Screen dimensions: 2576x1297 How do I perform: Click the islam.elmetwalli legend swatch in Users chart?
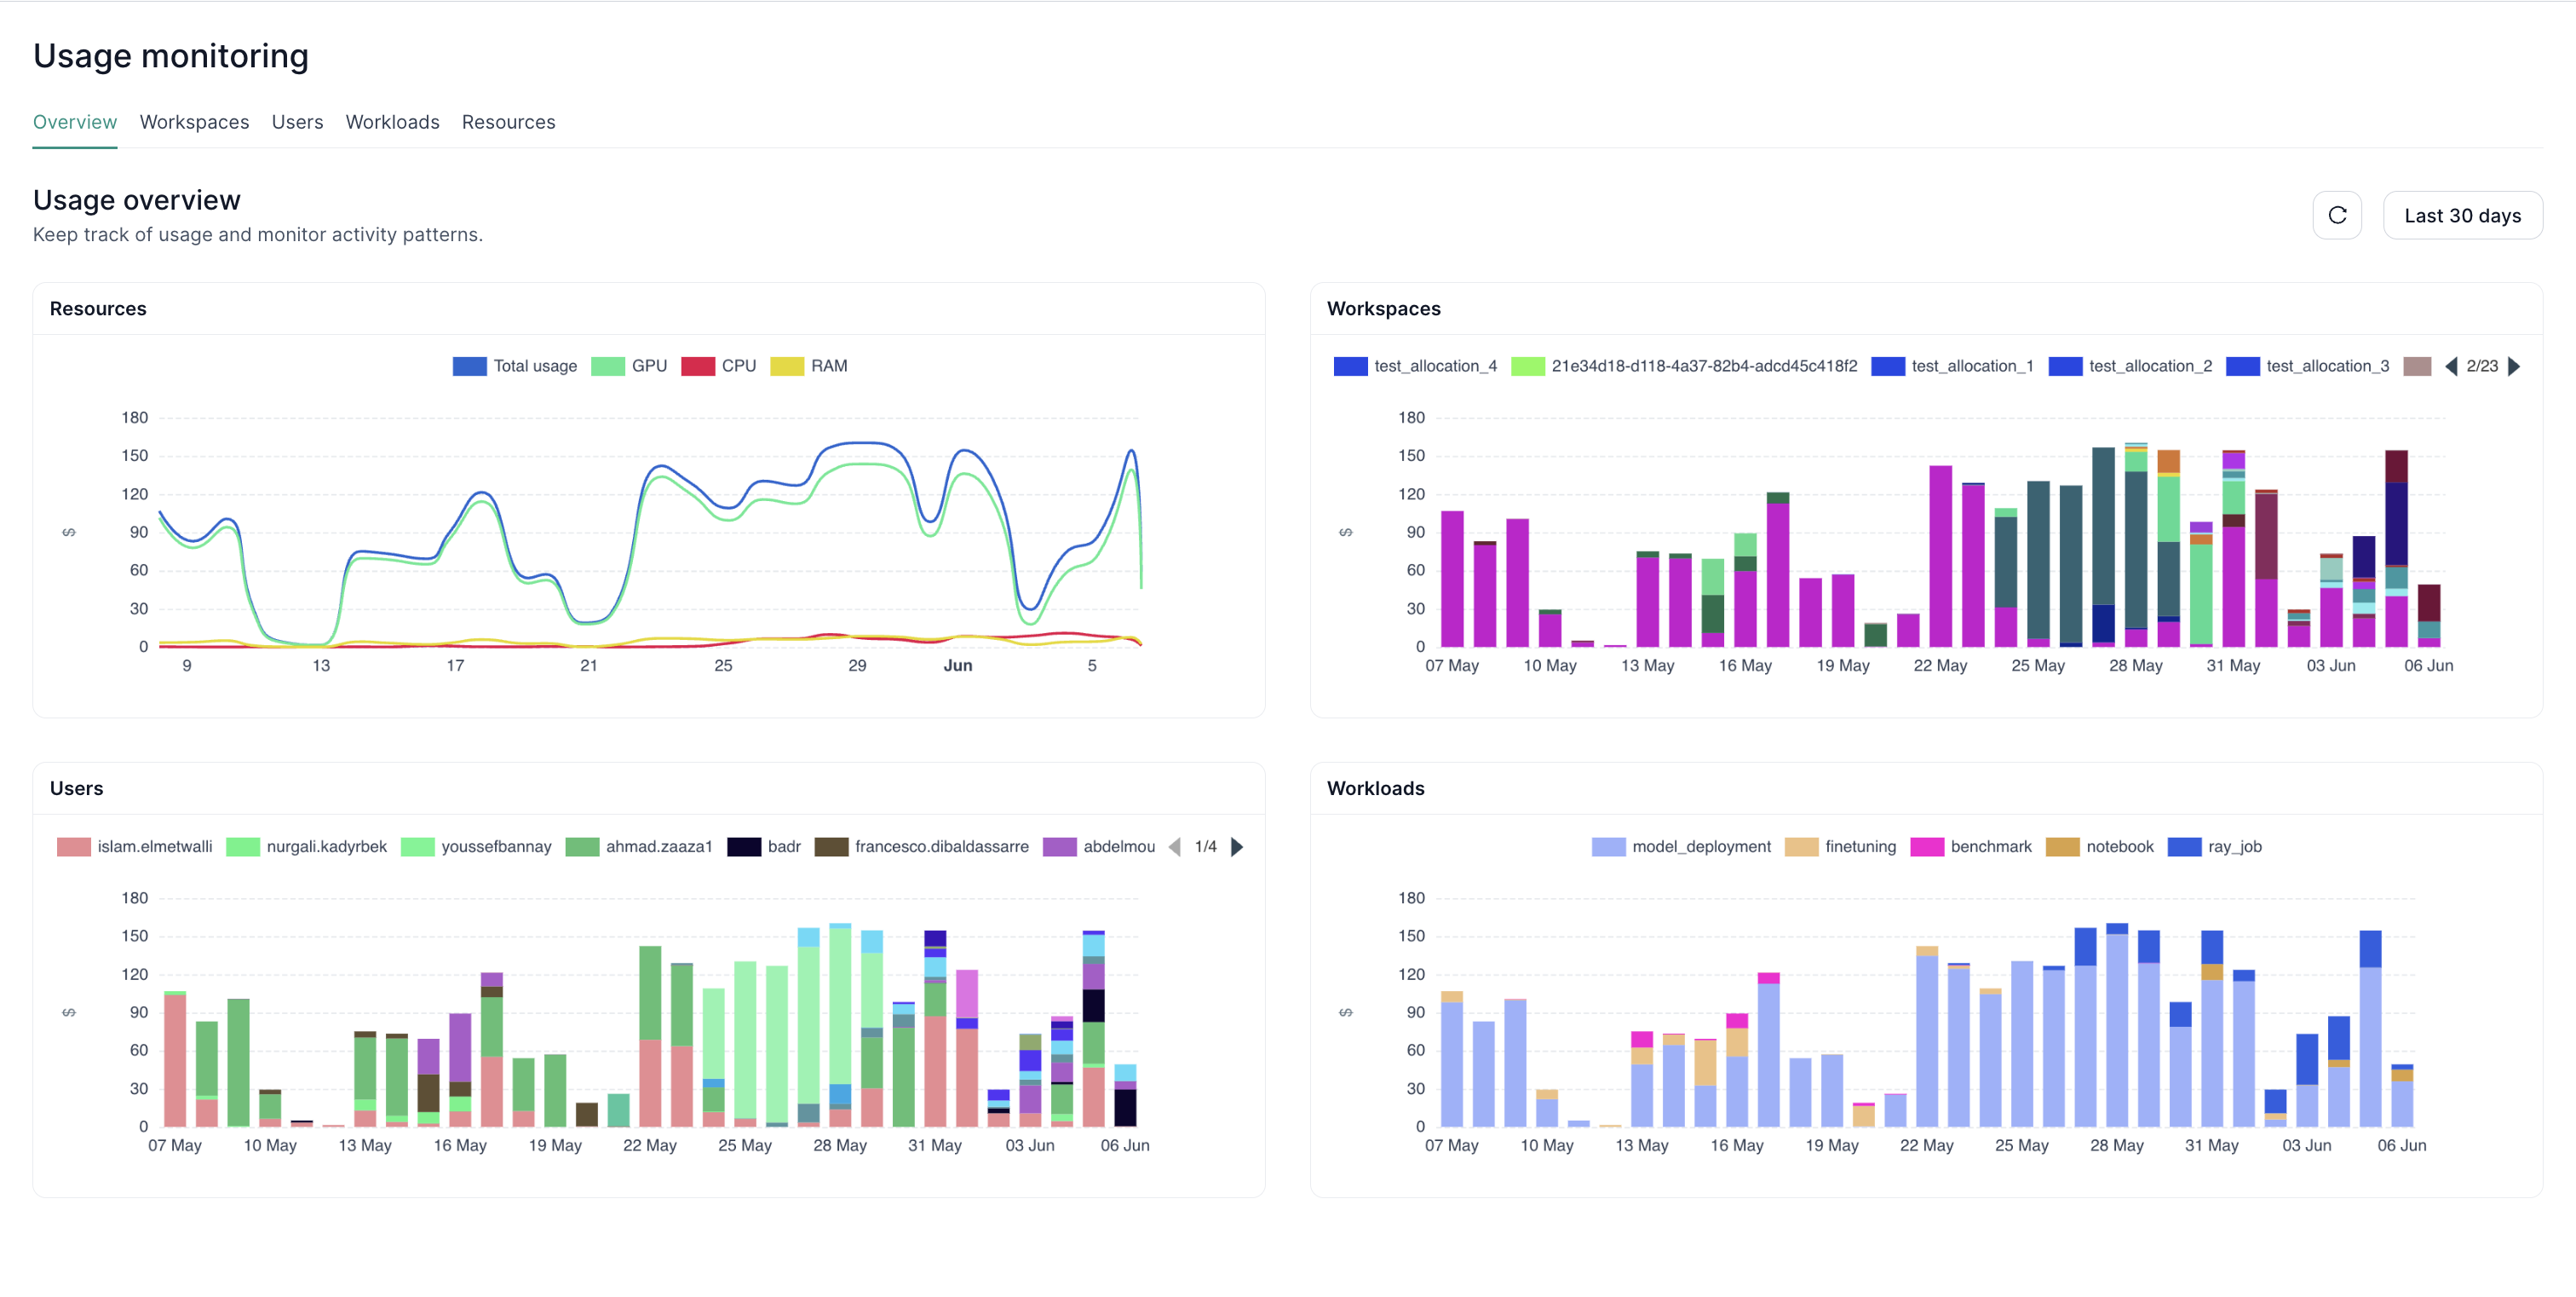[74, 846]
